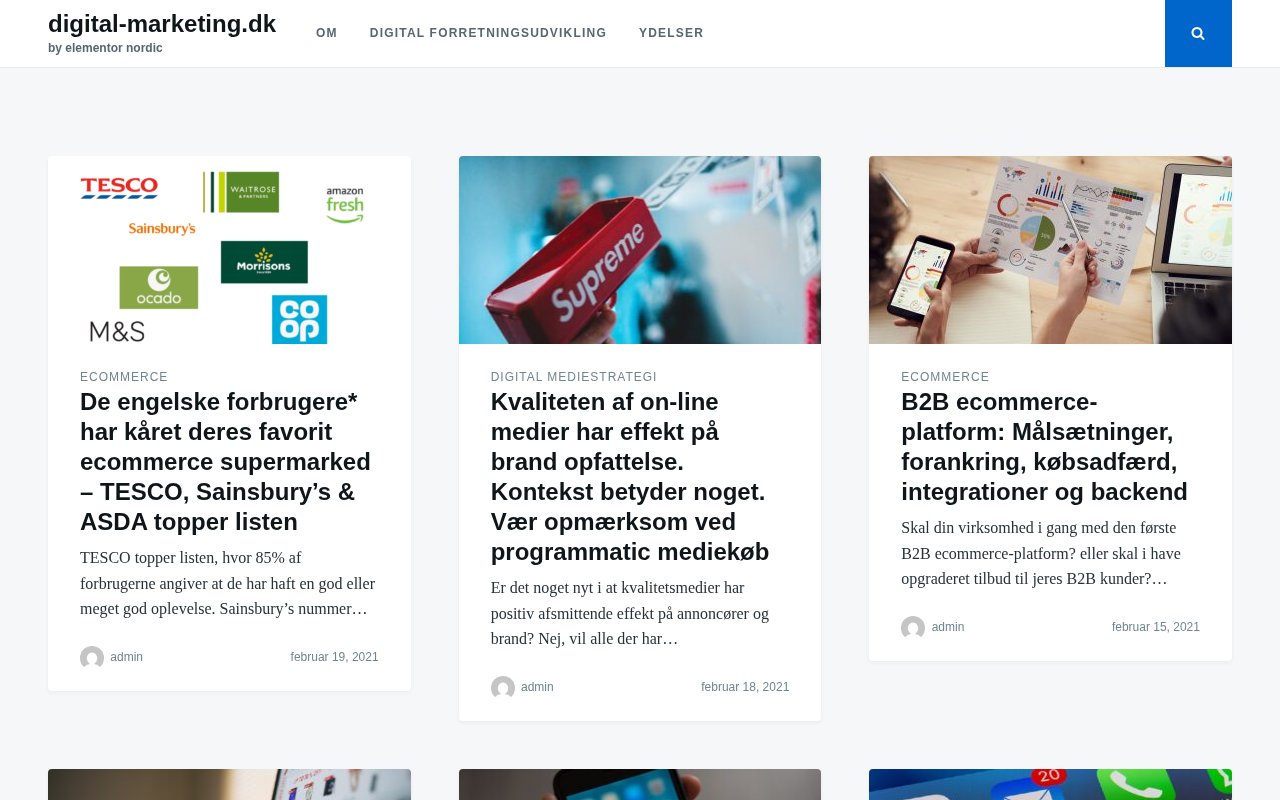Image resolution: width=1280 pixels, height=800 pixels.
Task: Click the februar 19, 2021 date link
Action: [335, 657]
